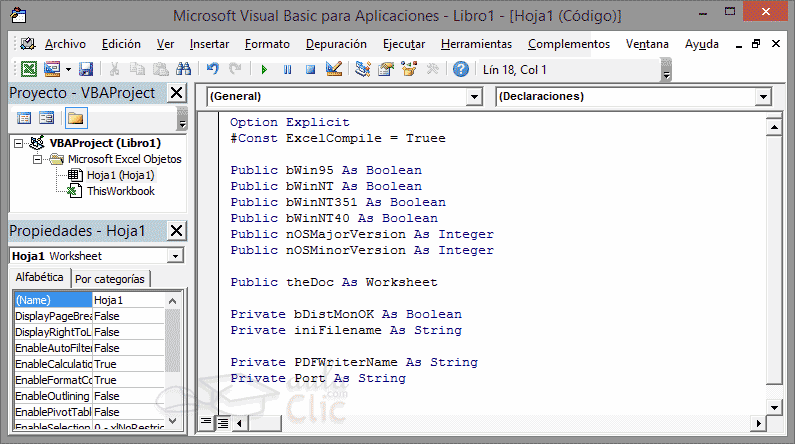Click the Save (Guardar) toolbar icon
This screenshot has width=795, height=444.
click(x=85, y=69)
